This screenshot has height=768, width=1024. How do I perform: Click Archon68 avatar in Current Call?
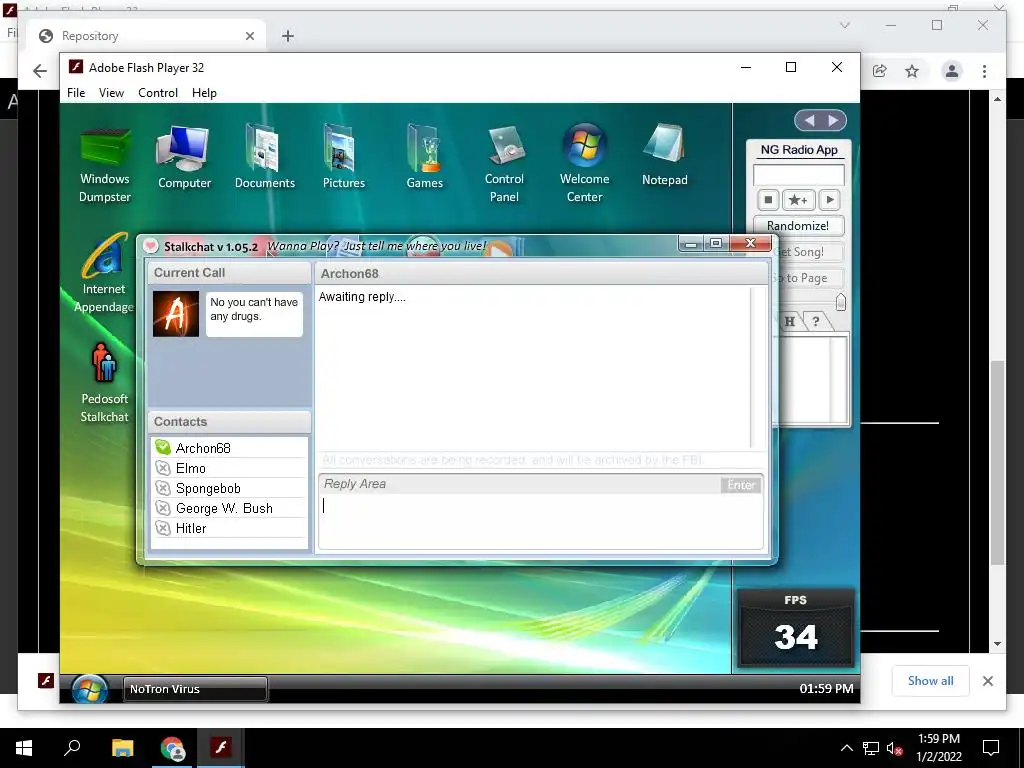coord(176,314)
